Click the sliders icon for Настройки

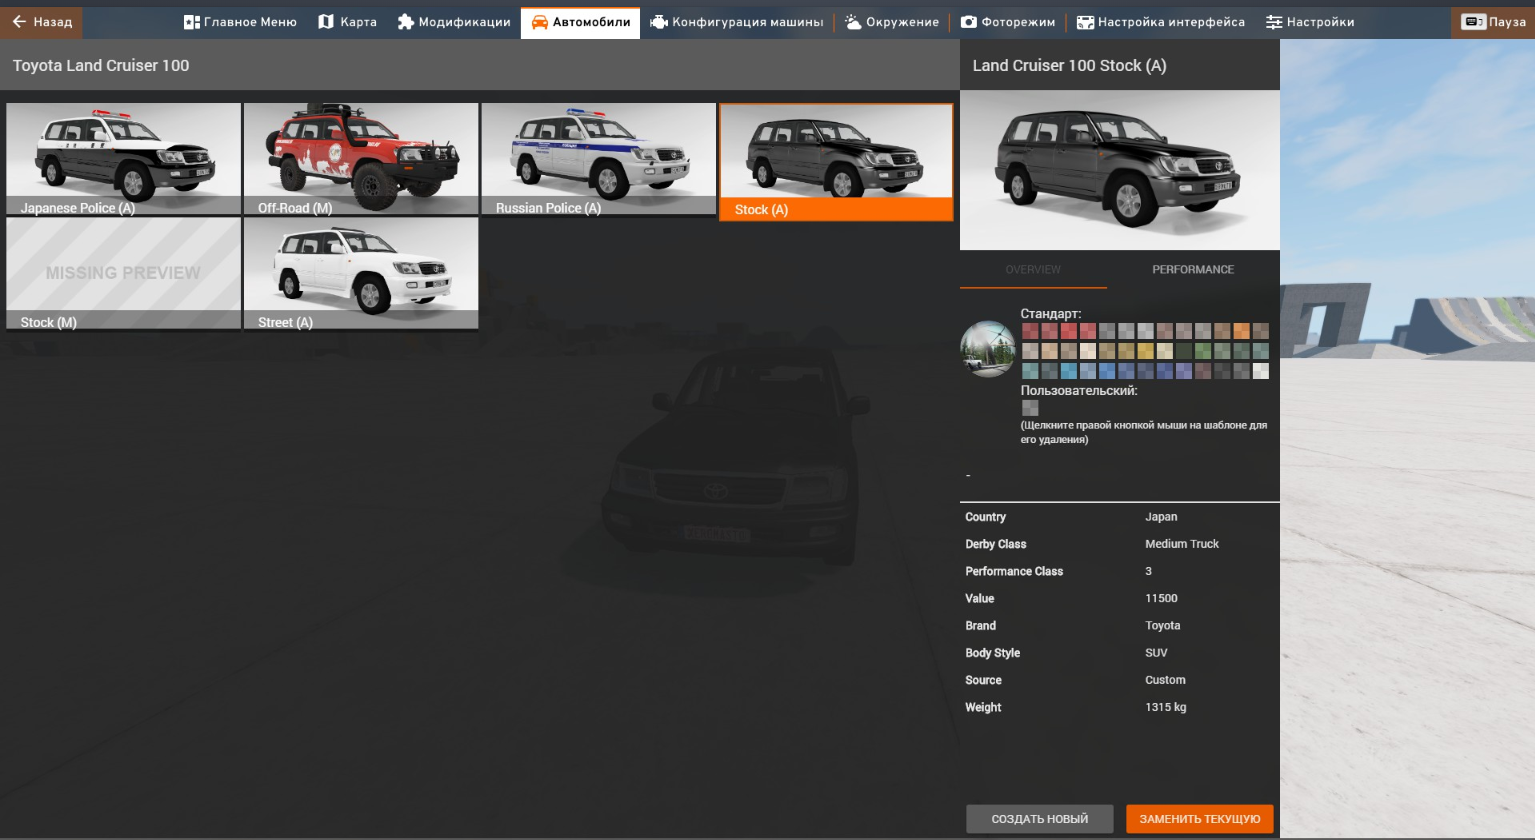tap(1274, 21)
